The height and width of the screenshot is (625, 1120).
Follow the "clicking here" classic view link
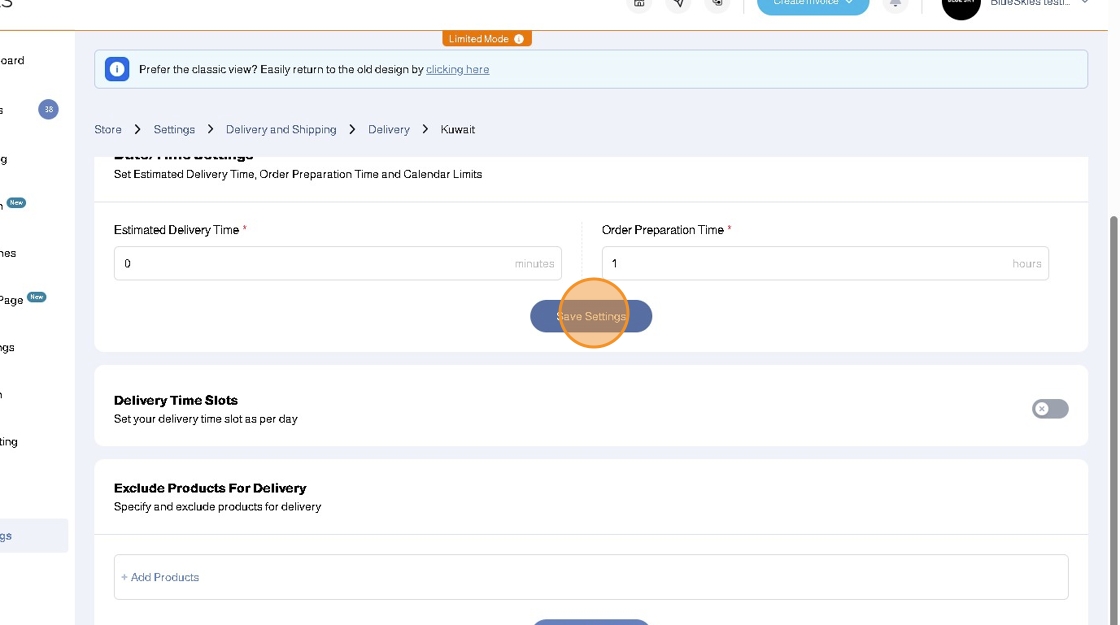click(x=457, y=69)
